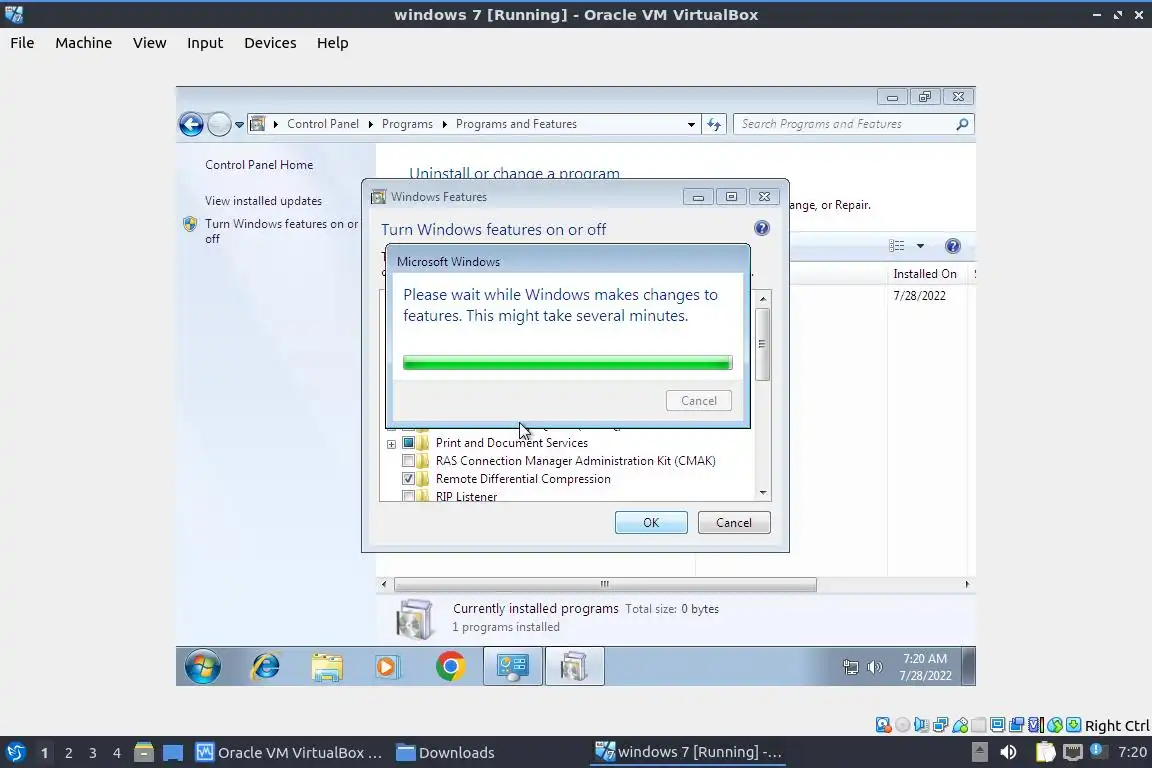Toggle Print and Document Services checkbox
The width and height of the screenshot is (1152, 768).
[408, 442]
